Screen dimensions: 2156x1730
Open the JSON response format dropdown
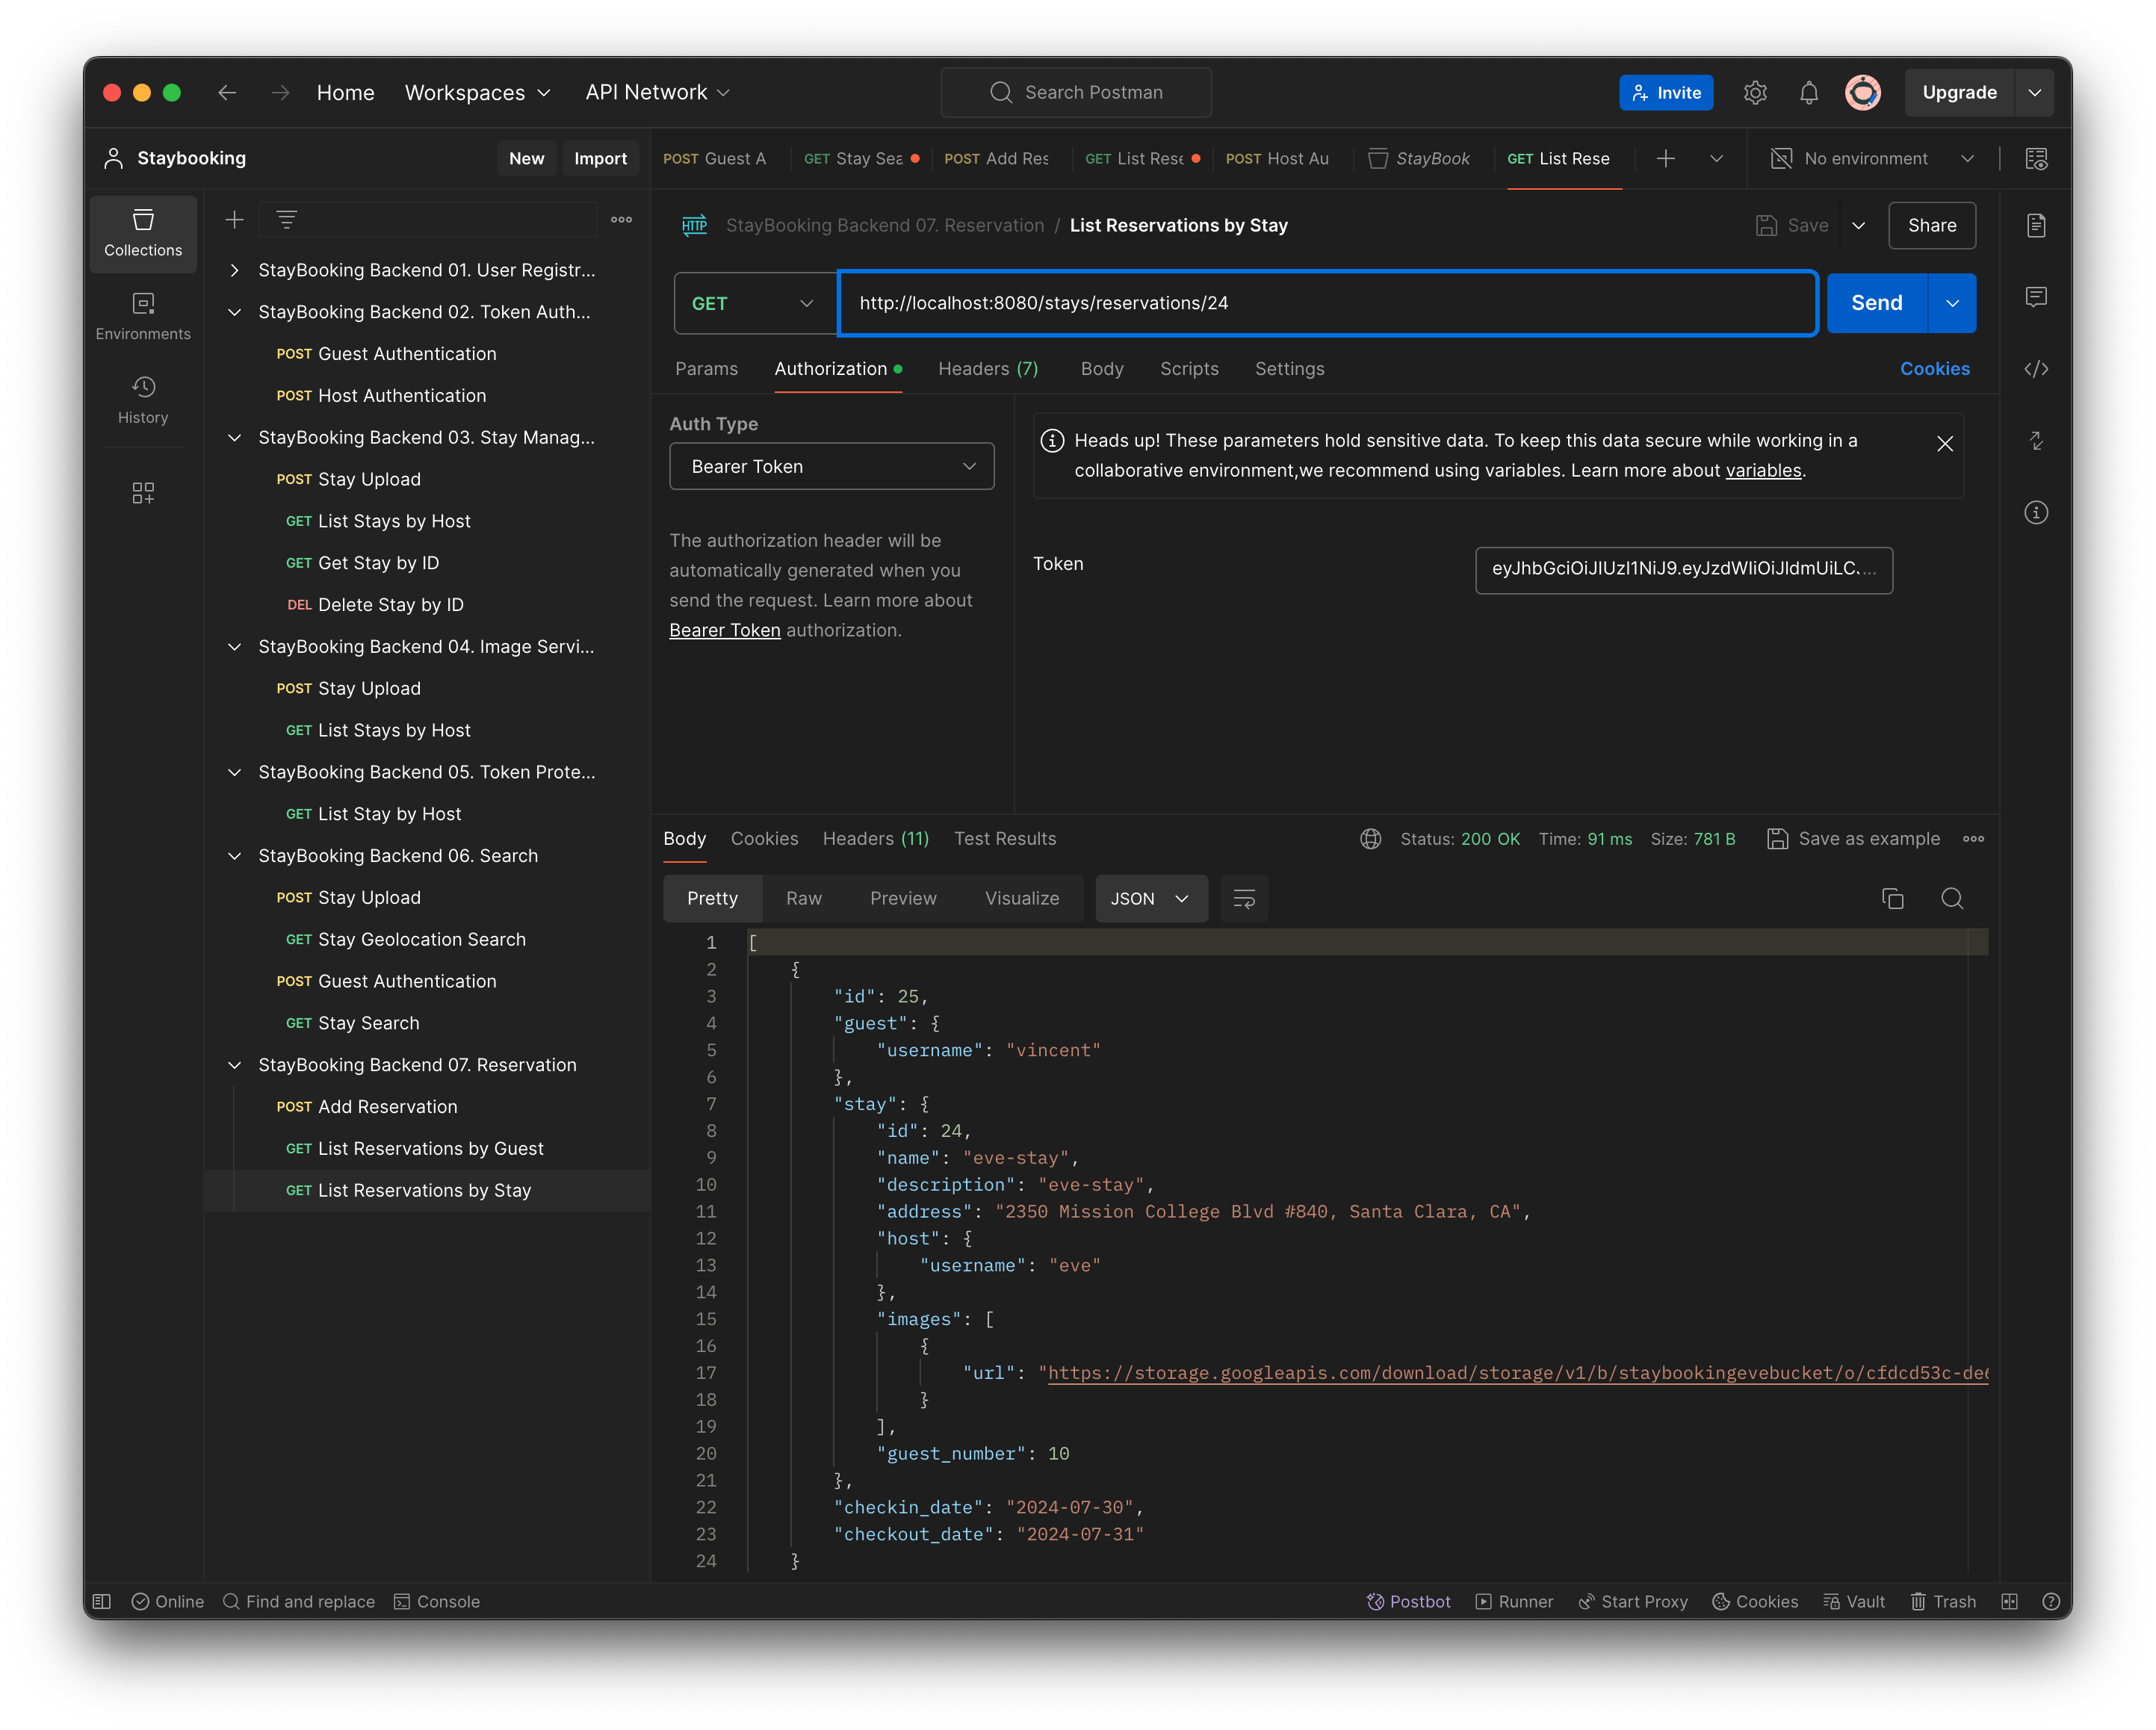pos(1151,898)
